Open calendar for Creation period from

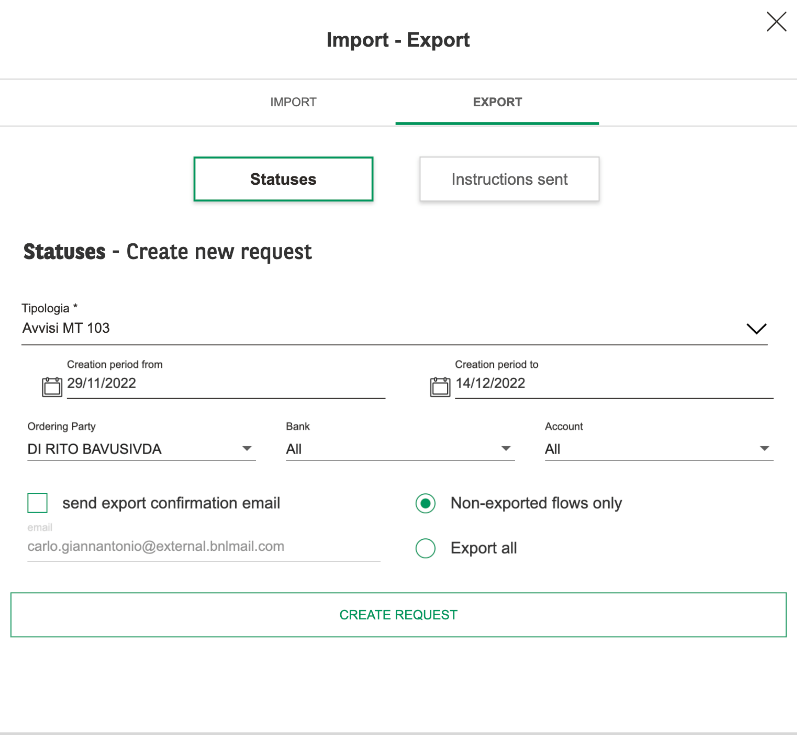pos(52,386)
